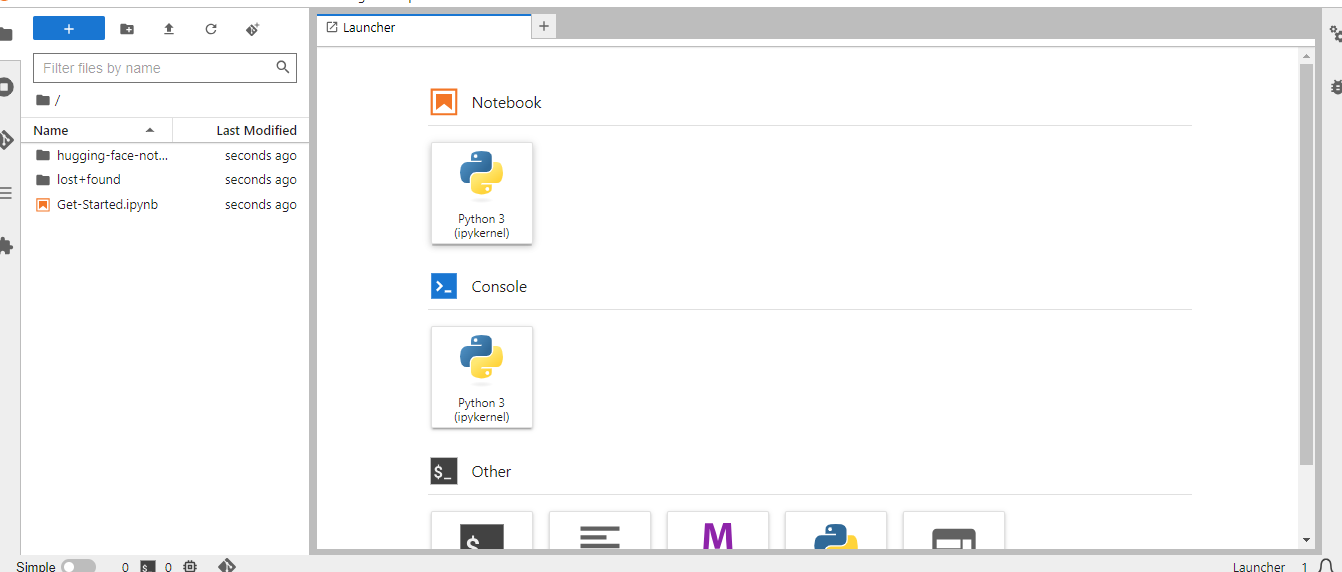Click the launcher vertical scrollbar
The image size is (1342, 572).
coord(1306,264)
